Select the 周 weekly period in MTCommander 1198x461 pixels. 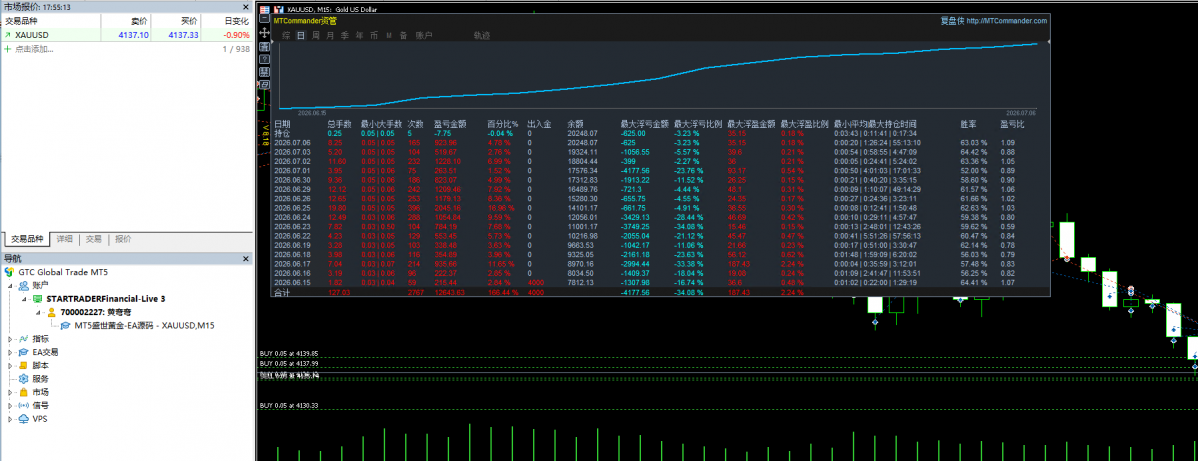coord(316,35)
